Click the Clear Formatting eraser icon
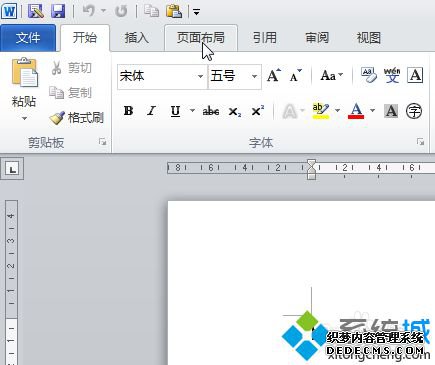The width and height of the screenshot is (435, 365). coord(369,75)
